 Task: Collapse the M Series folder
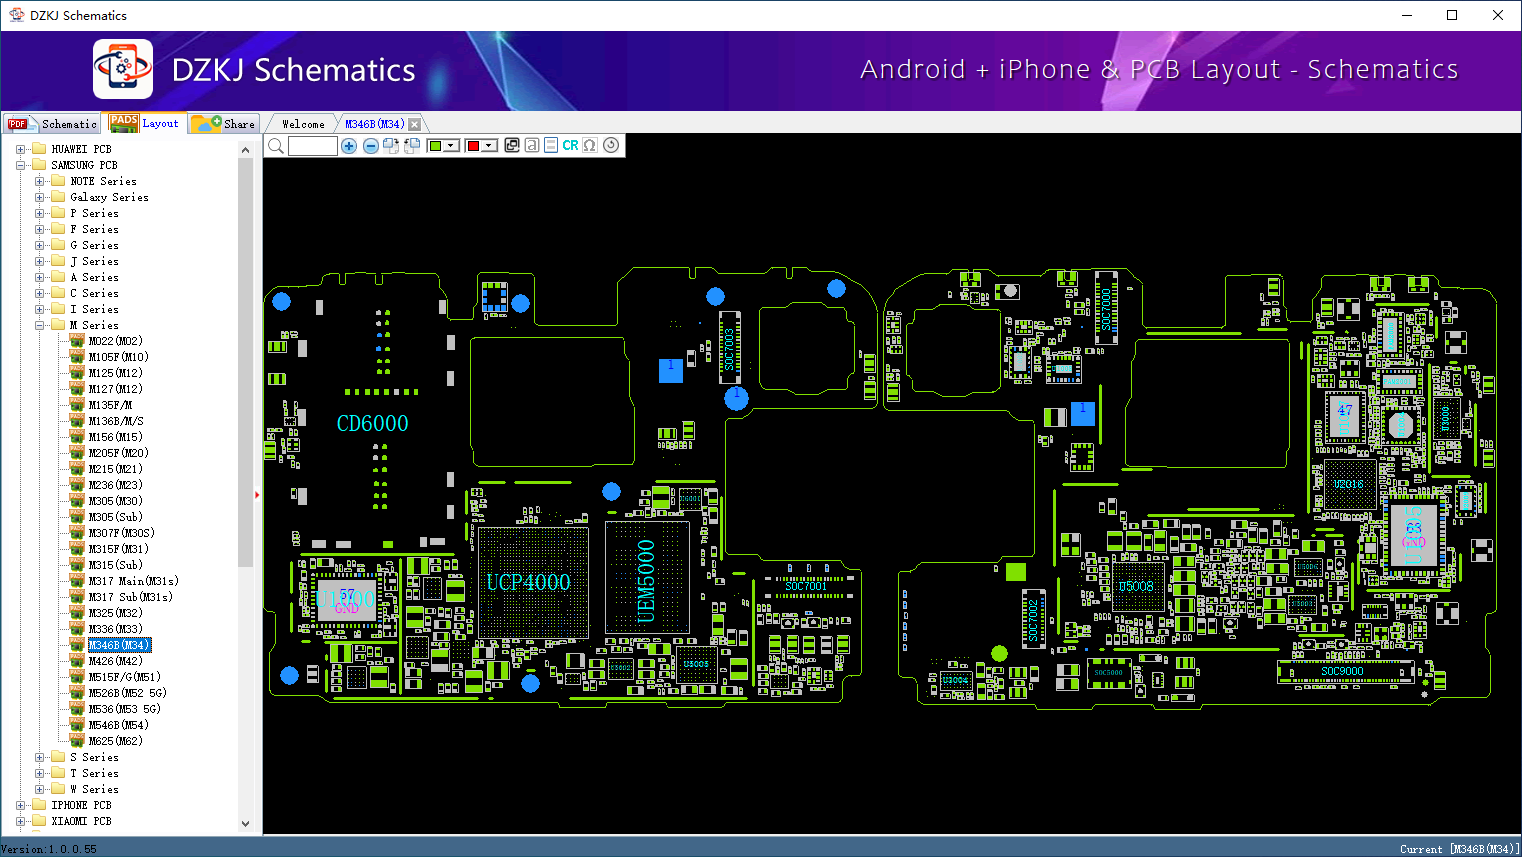click(40, 325)
